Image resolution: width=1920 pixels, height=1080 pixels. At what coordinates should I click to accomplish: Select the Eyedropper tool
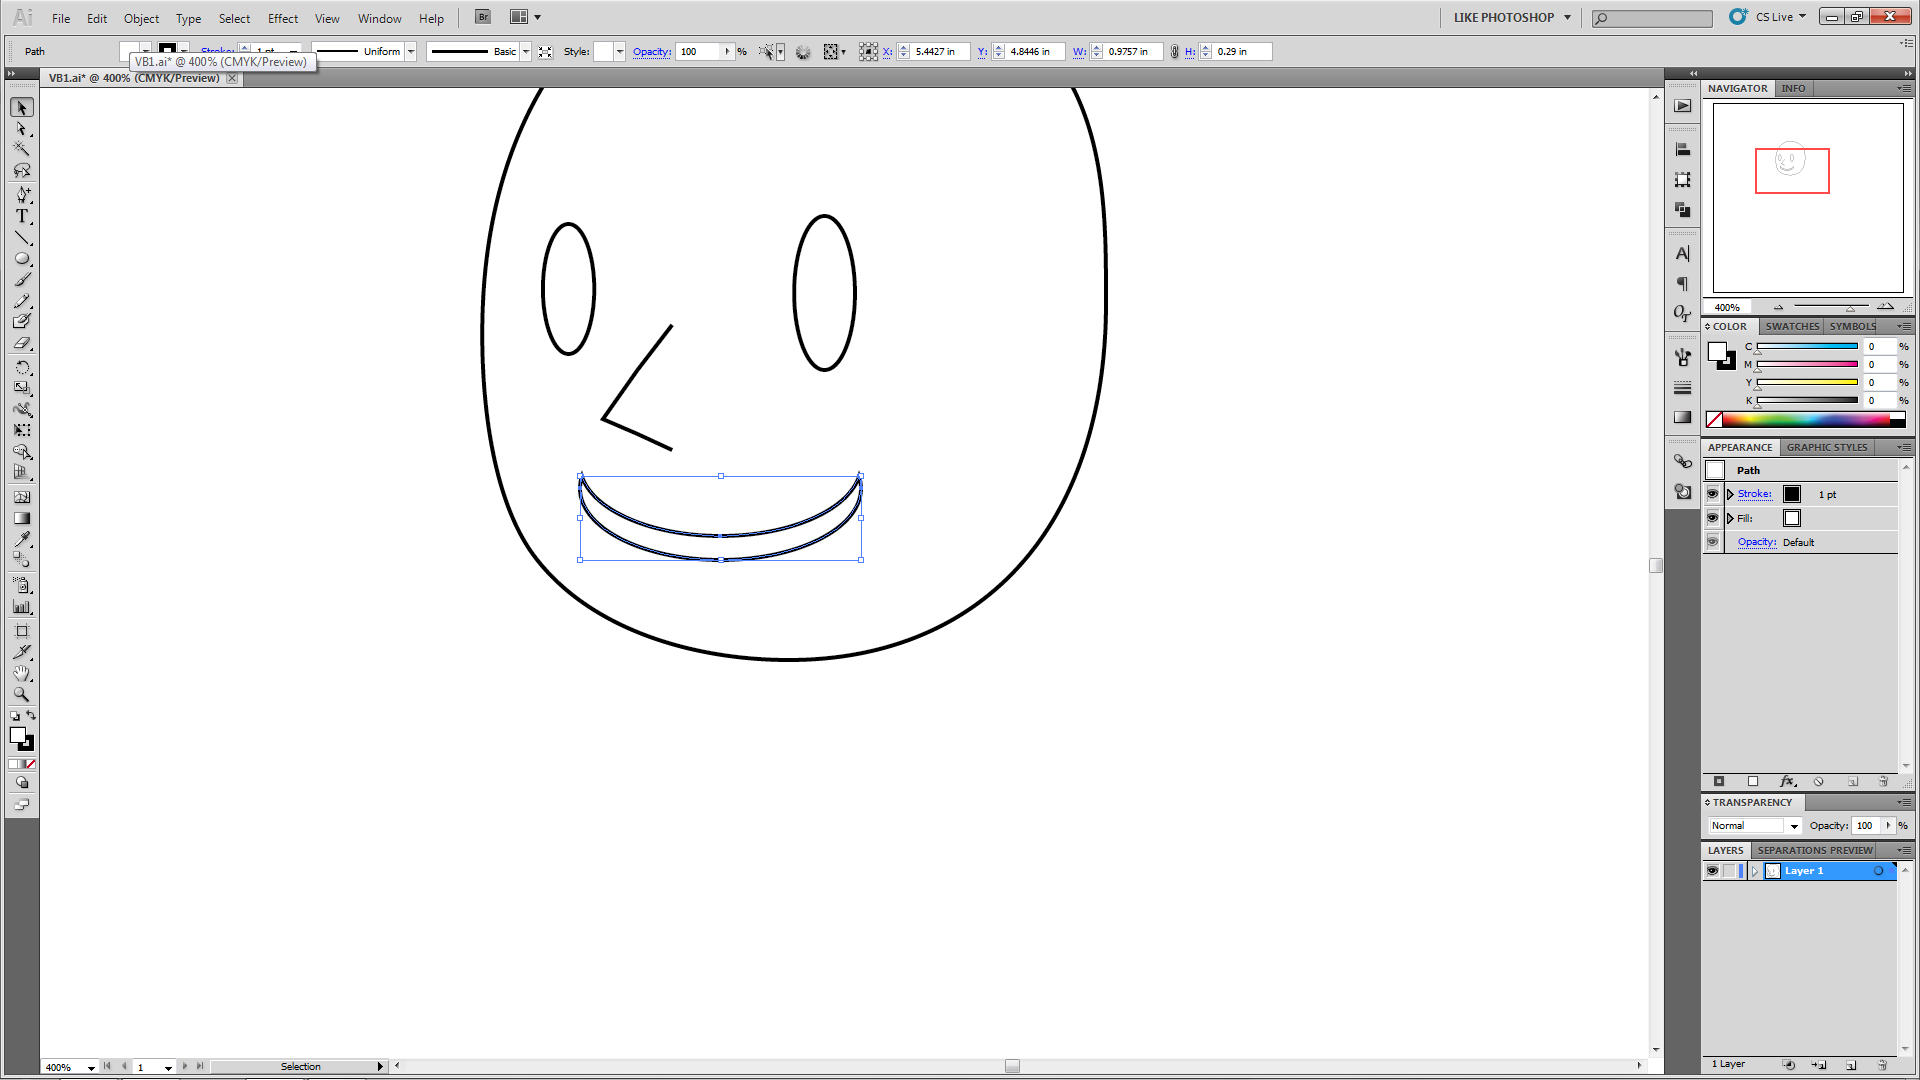point(21,539)
